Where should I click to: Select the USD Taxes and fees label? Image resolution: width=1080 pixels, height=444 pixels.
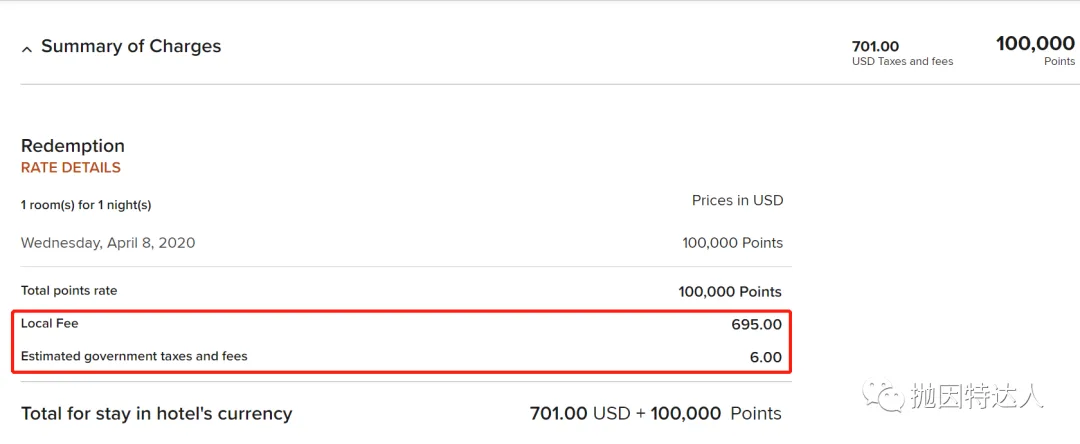click(x=902, y=62)
